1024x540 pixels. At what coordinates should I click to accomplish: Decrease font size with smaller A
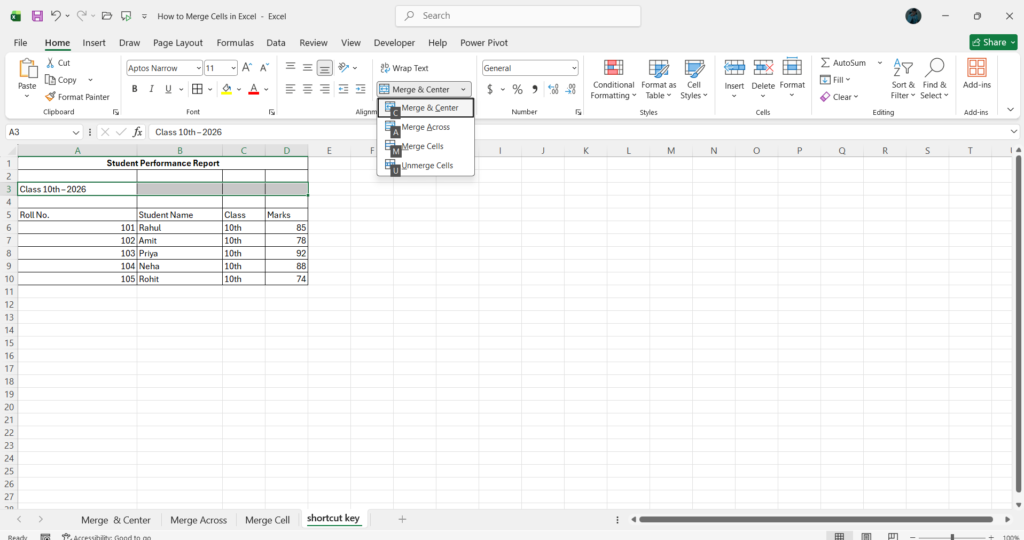(264, 68)
